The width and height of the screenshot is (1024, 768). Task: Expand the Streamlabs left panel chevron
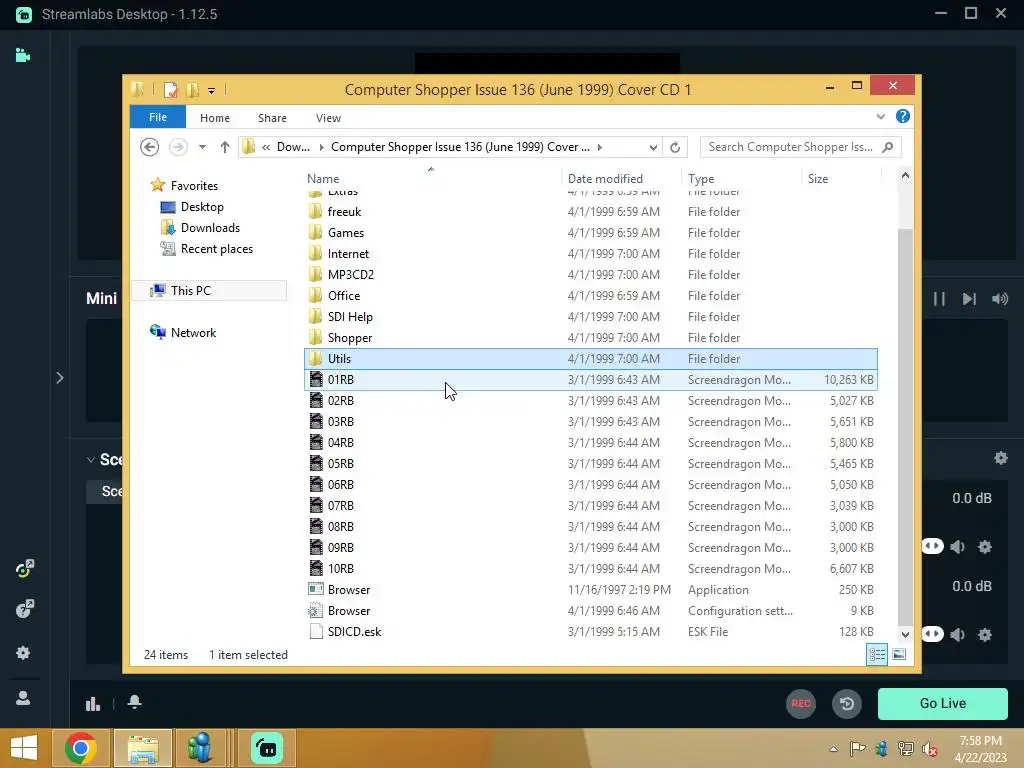tap(59, 377)
